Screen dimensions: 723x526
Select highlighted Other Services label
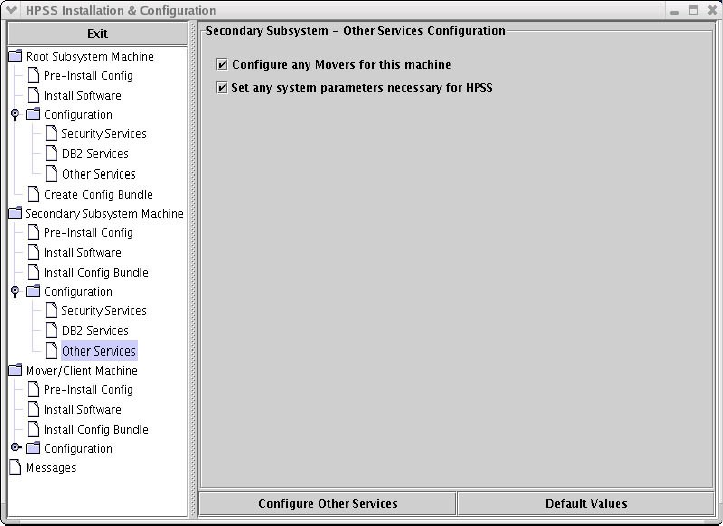click(x=99, y=351)
